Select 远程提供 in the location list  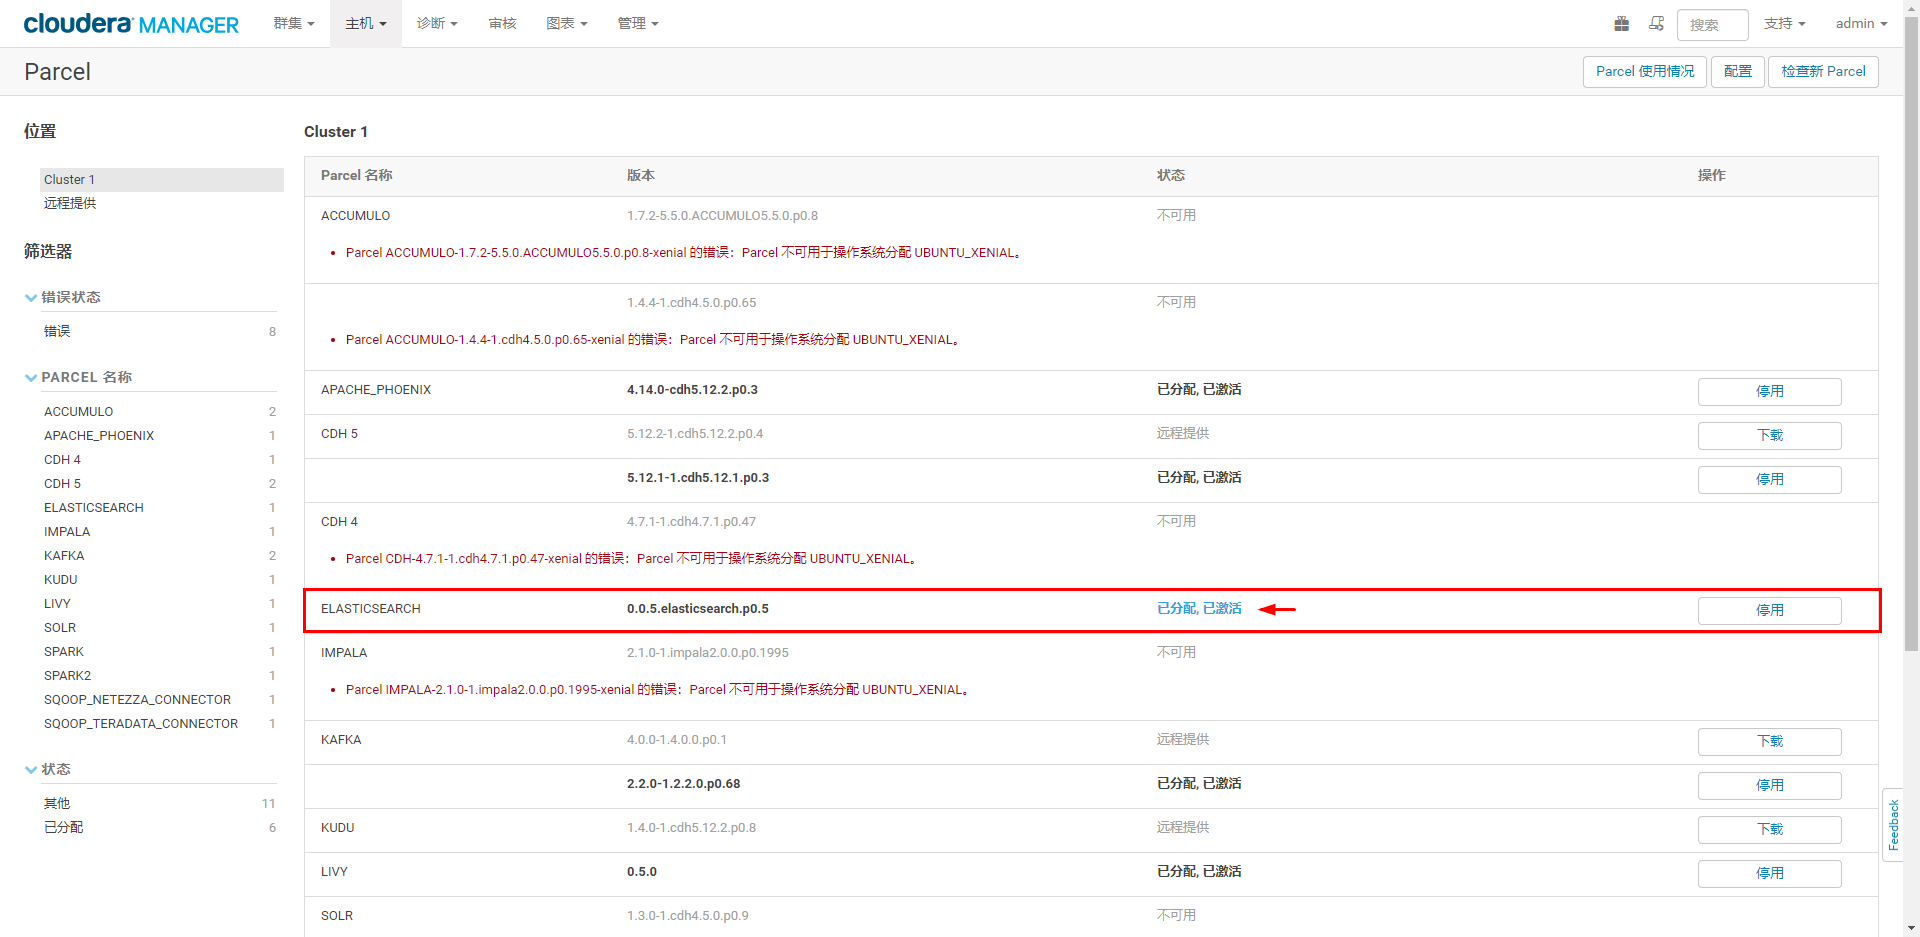click(70, 203)
